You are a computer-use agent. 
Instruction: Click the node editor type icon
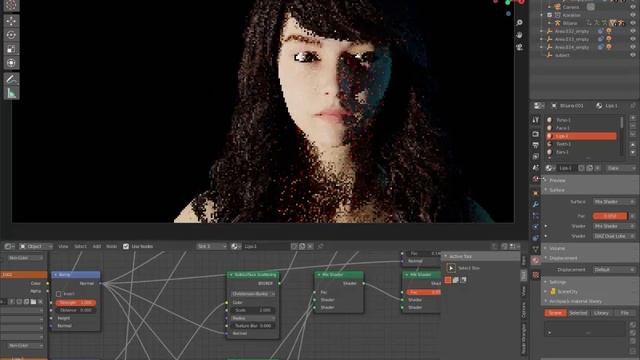[x=9, y=247]
